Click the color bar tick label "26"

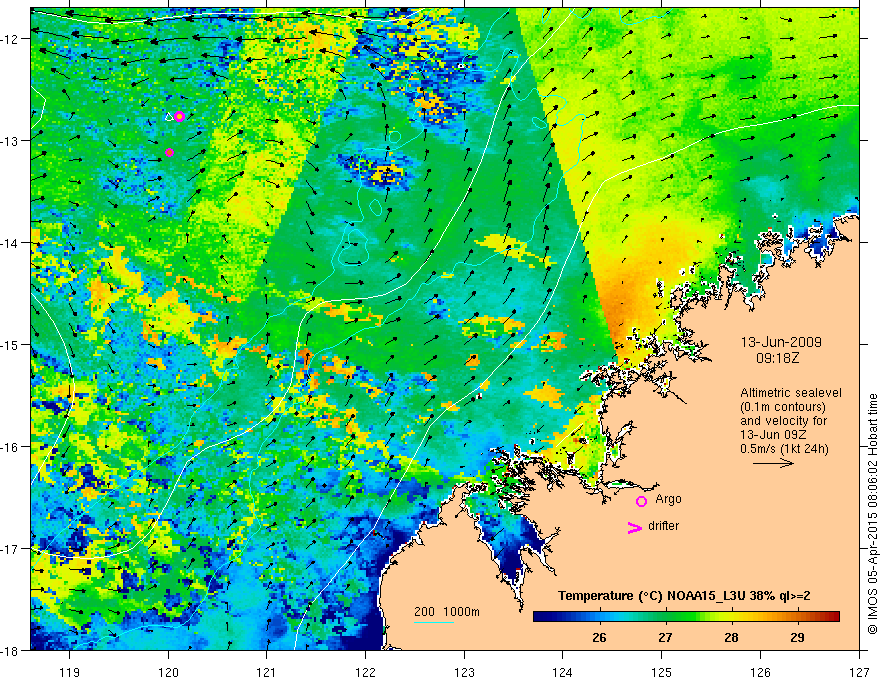coord(599,638)
